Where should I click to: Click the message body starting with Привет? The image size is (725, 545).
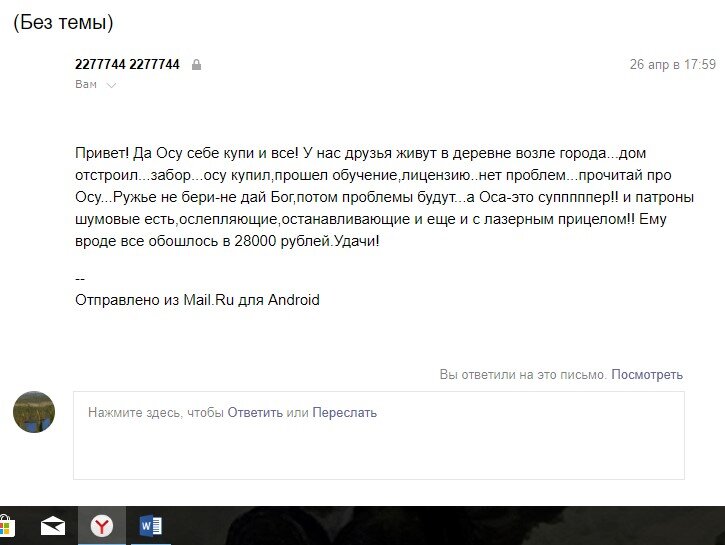click(384, 197)
